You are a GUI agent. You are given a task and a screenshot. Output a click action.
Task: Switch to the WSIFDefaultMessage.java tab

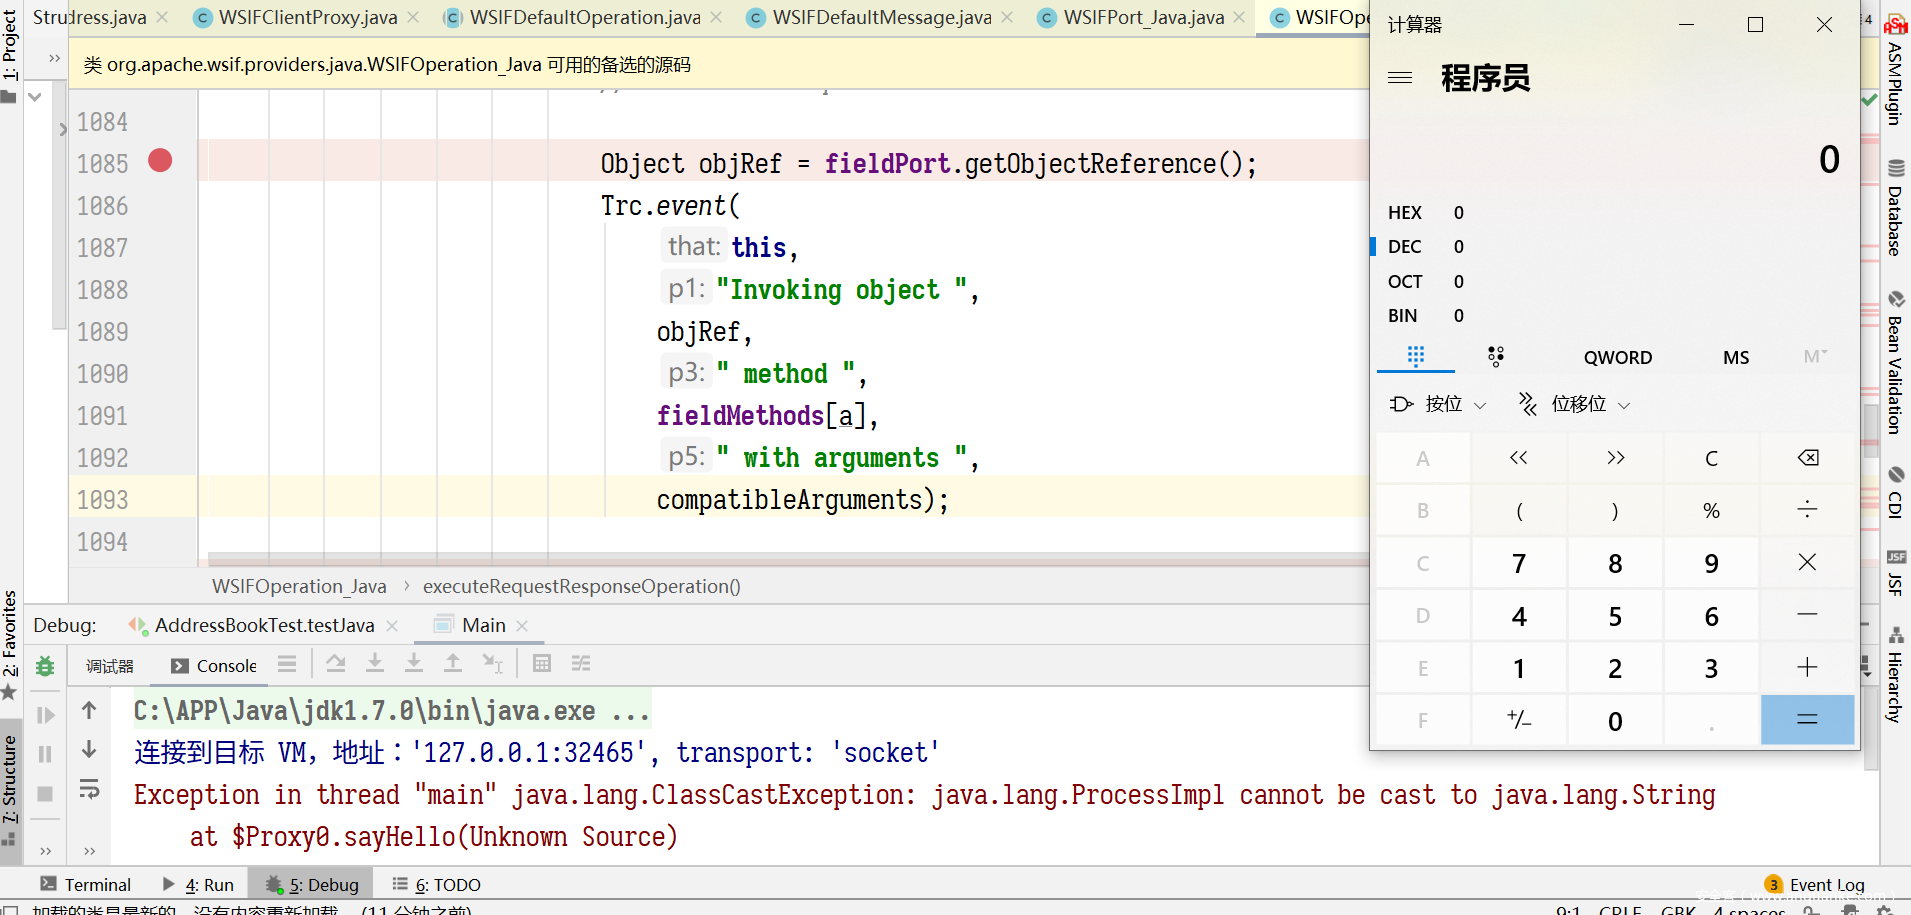881,17
